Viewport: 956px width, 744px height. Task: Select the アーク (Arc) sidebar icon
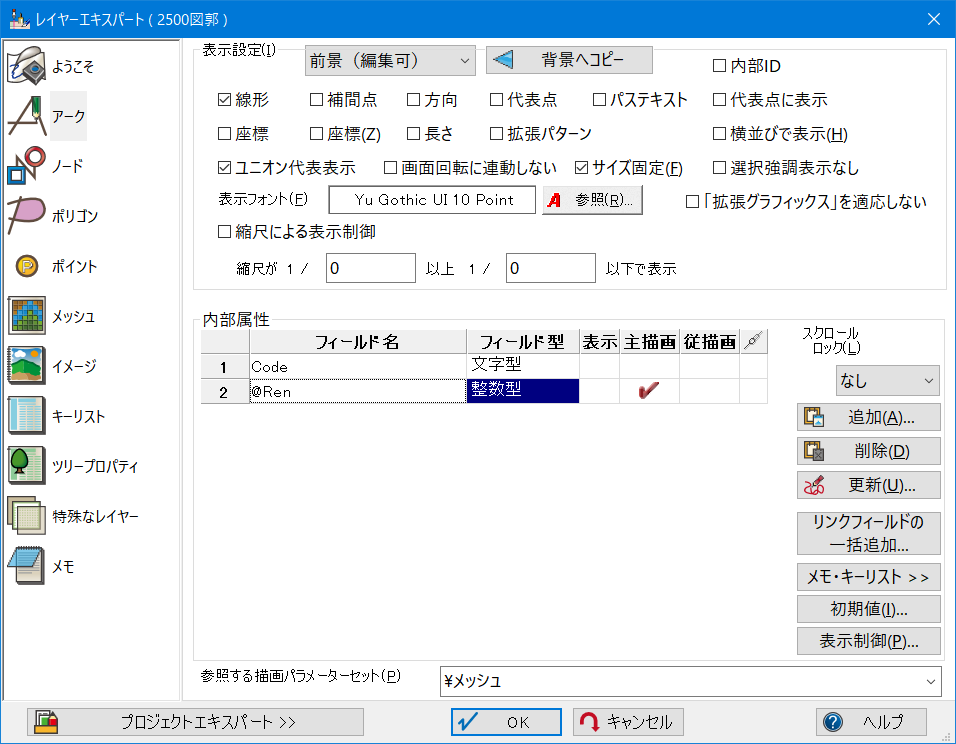click(x=26, y=116)
